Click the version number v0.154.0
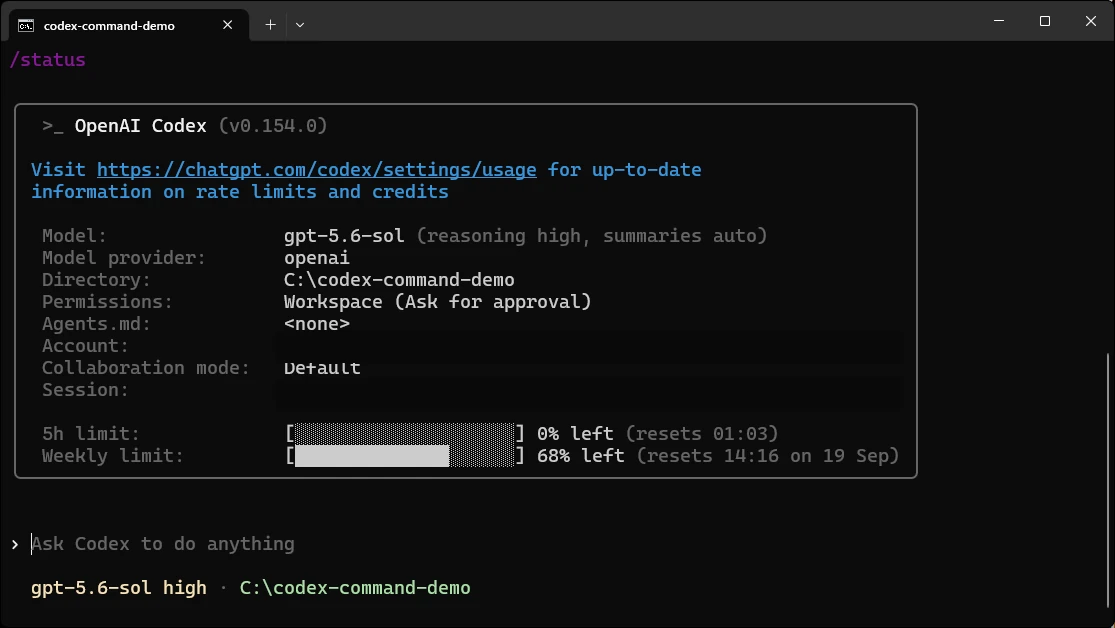 click(273, 126)
